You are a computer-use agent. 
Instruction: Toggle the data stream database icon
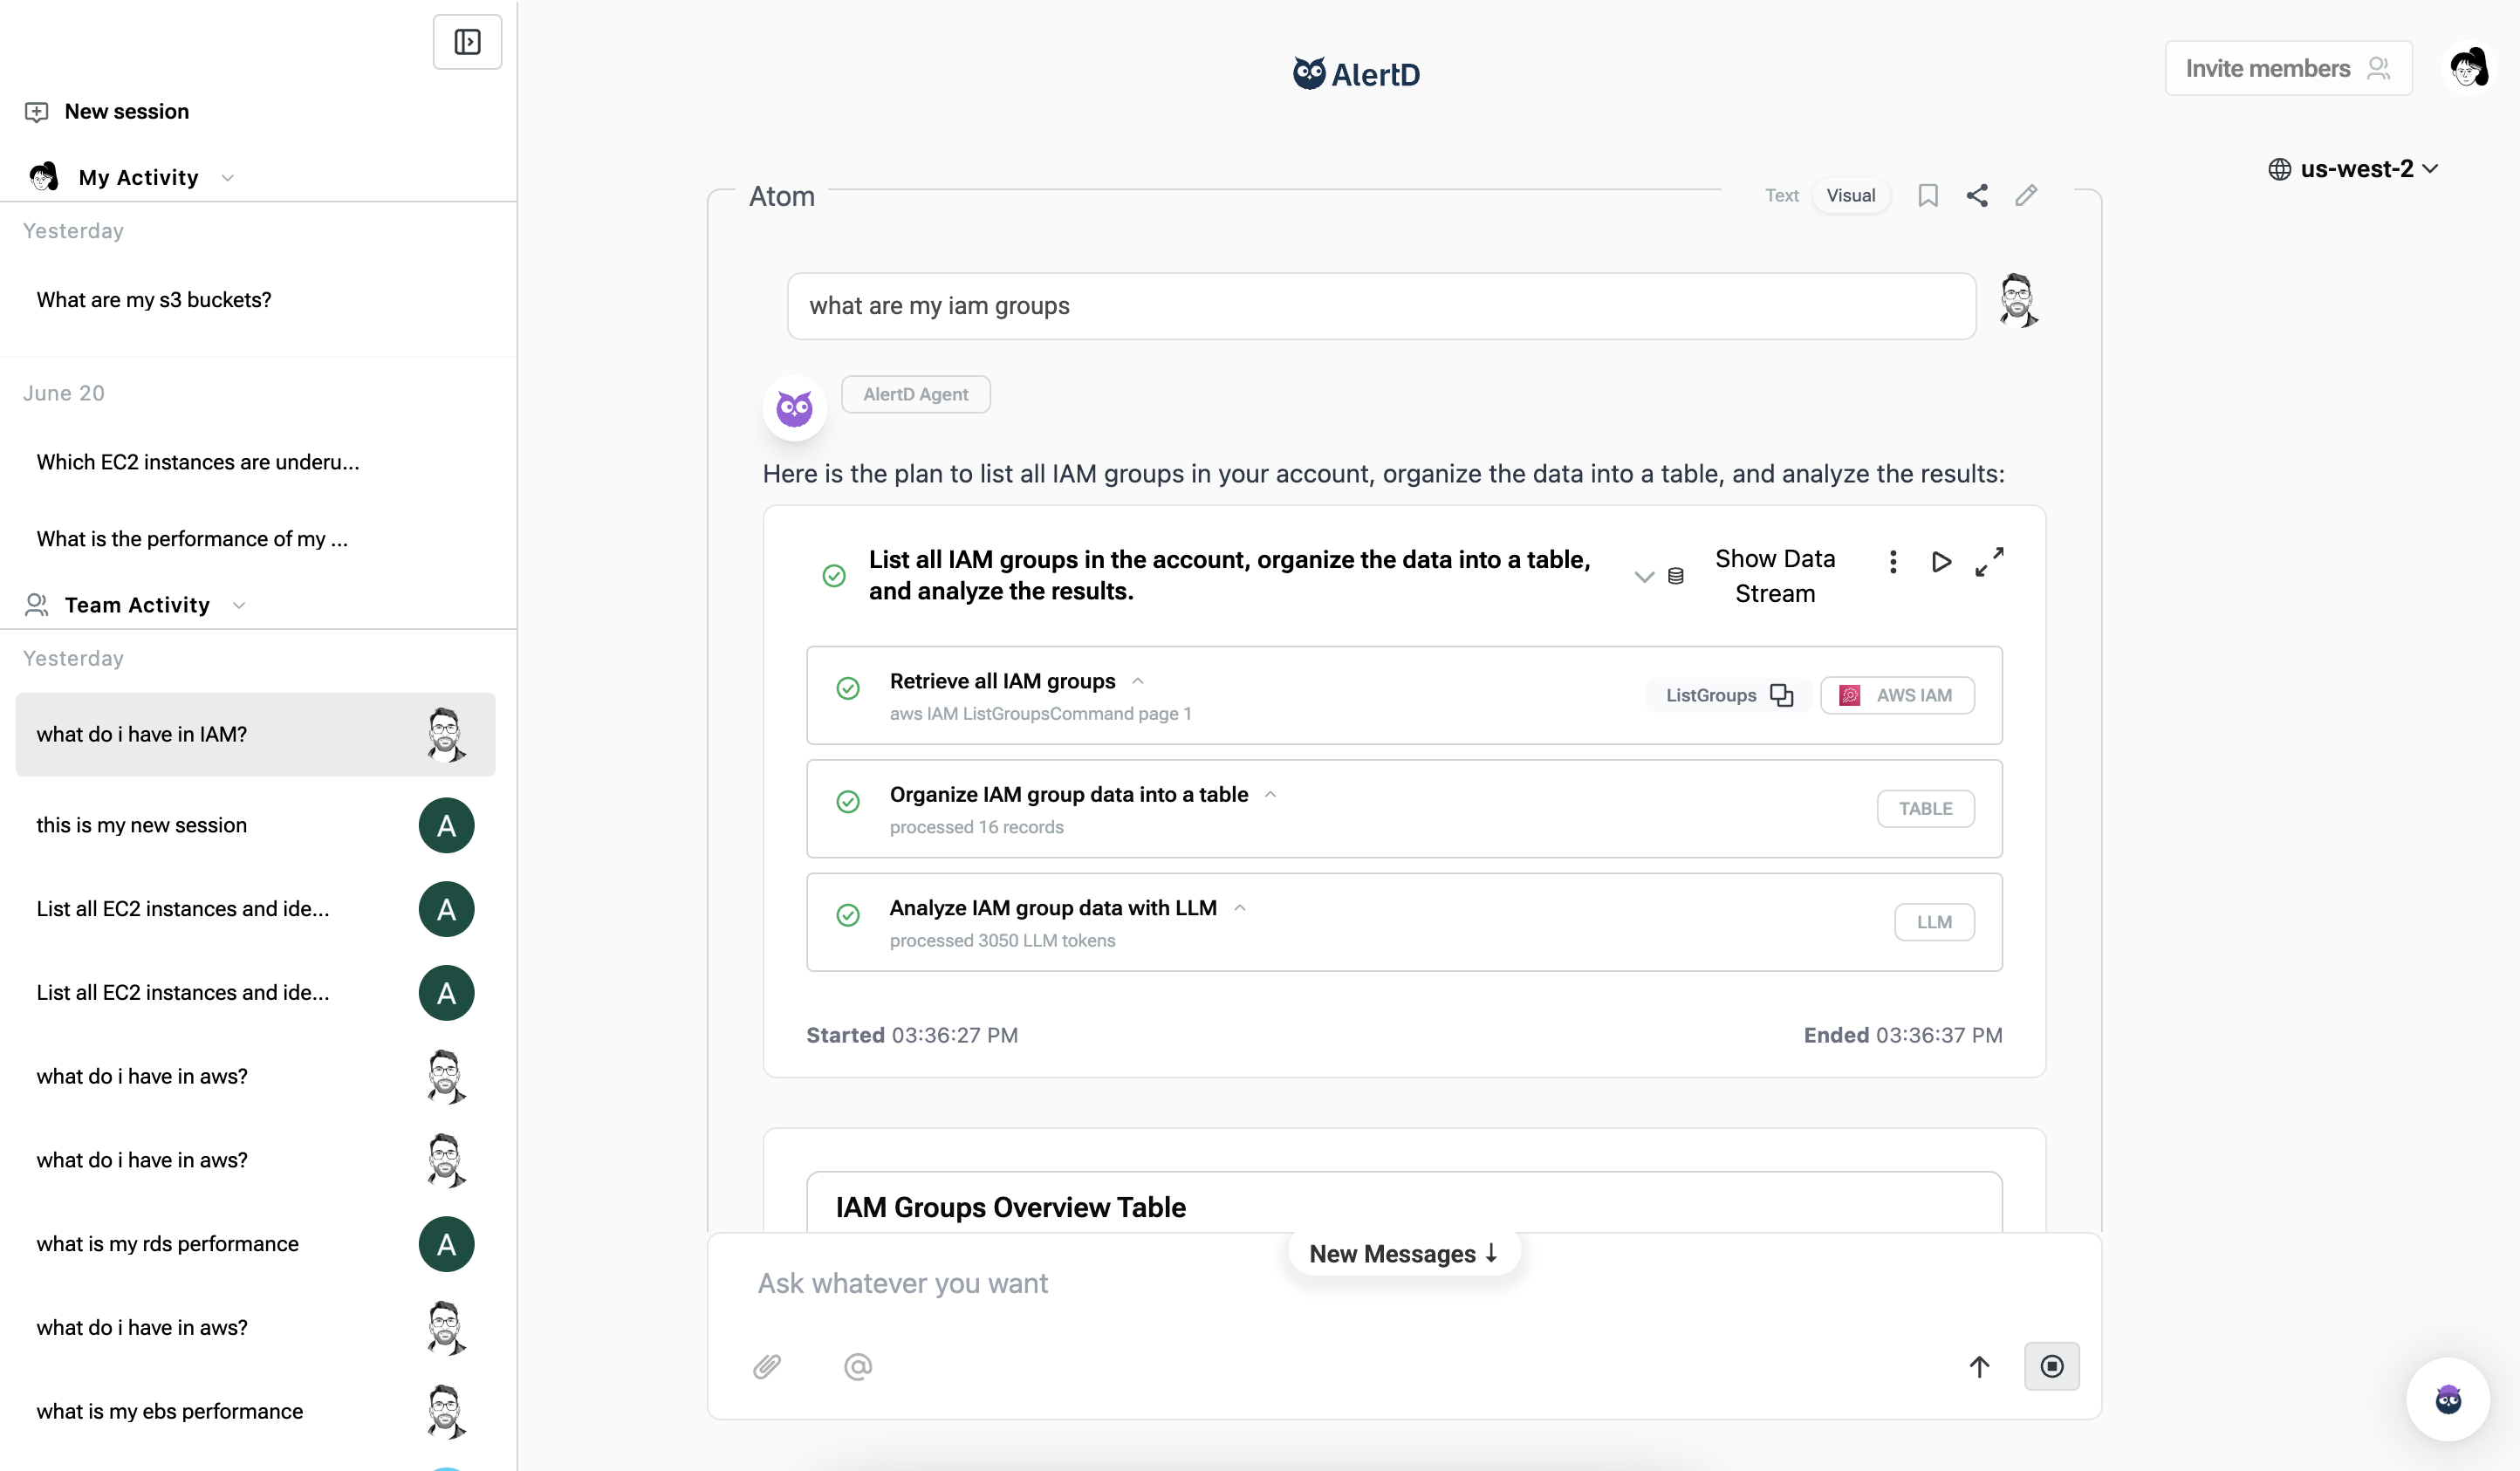1676,576
